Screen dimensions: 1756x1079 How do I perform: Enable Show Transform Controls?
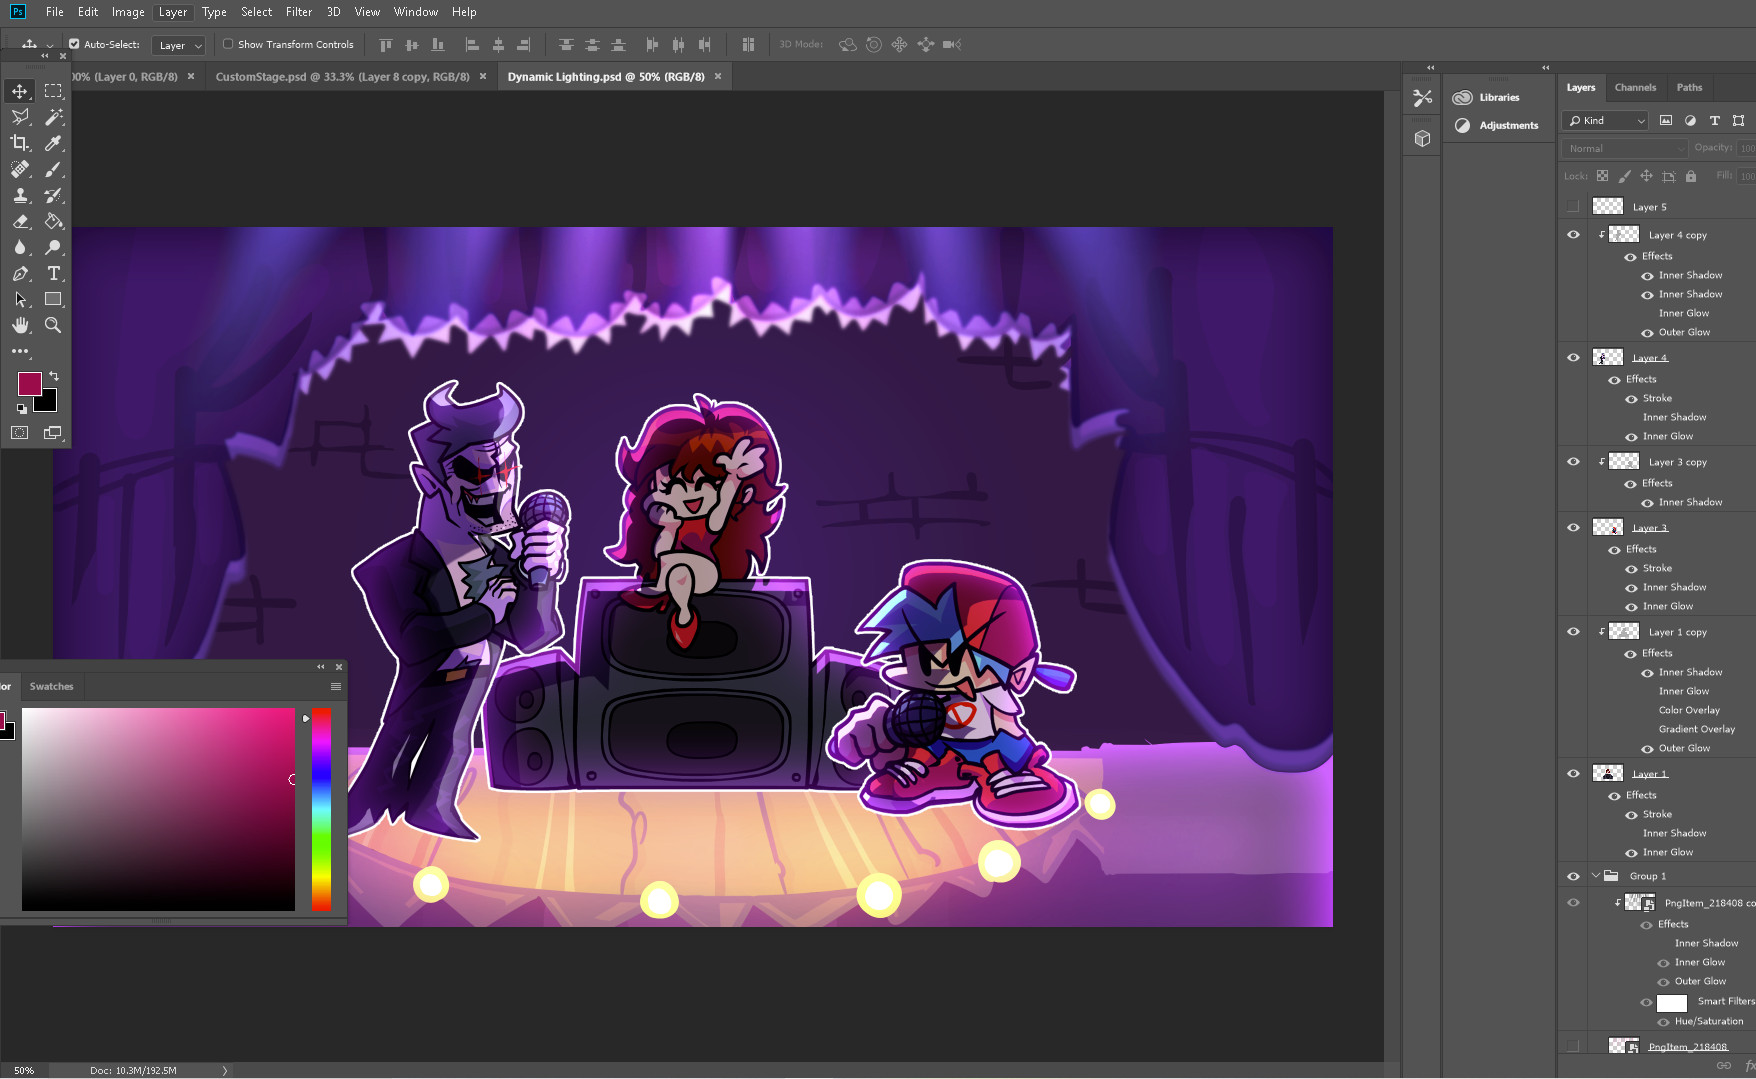coord(228,43)
